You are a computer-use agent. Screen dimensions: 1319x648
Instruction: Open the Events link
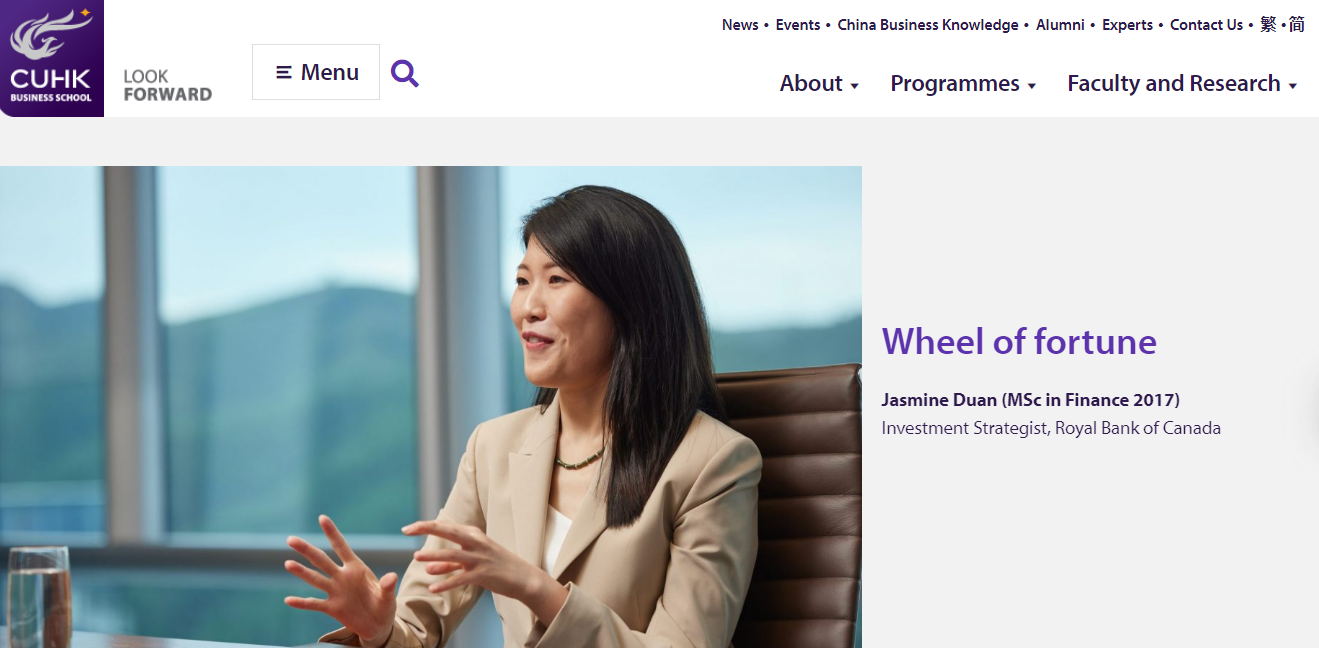tap(798, 25)
